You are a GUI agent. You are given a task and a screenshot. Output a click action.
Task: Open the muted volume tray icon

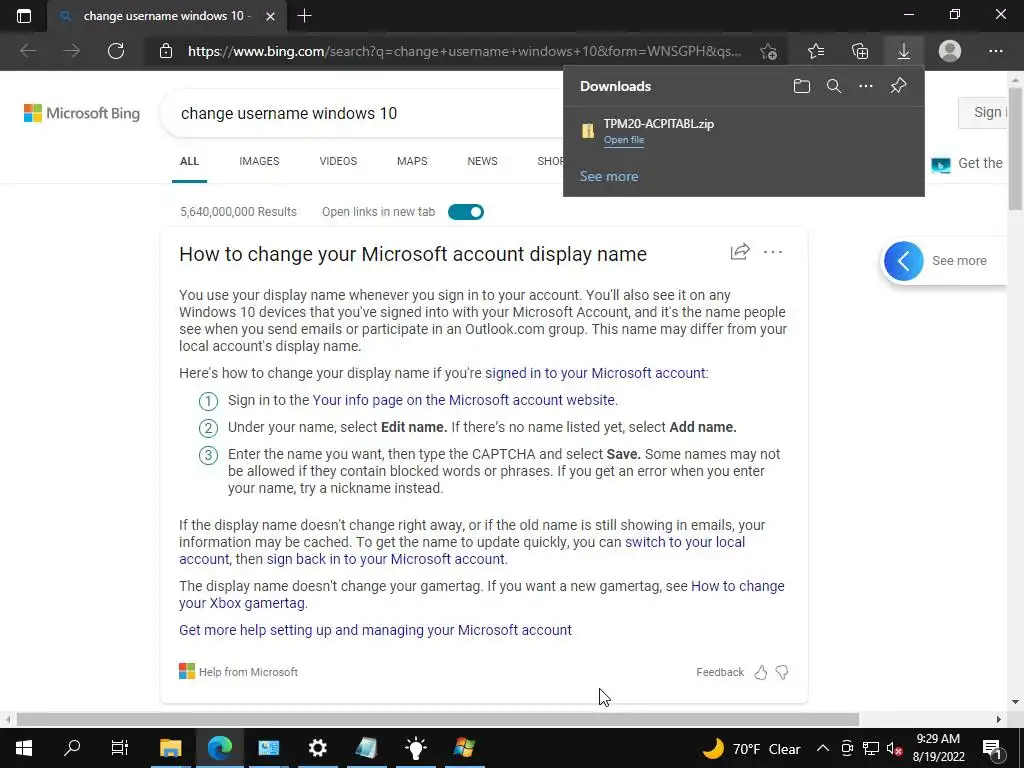click(894, 748)
